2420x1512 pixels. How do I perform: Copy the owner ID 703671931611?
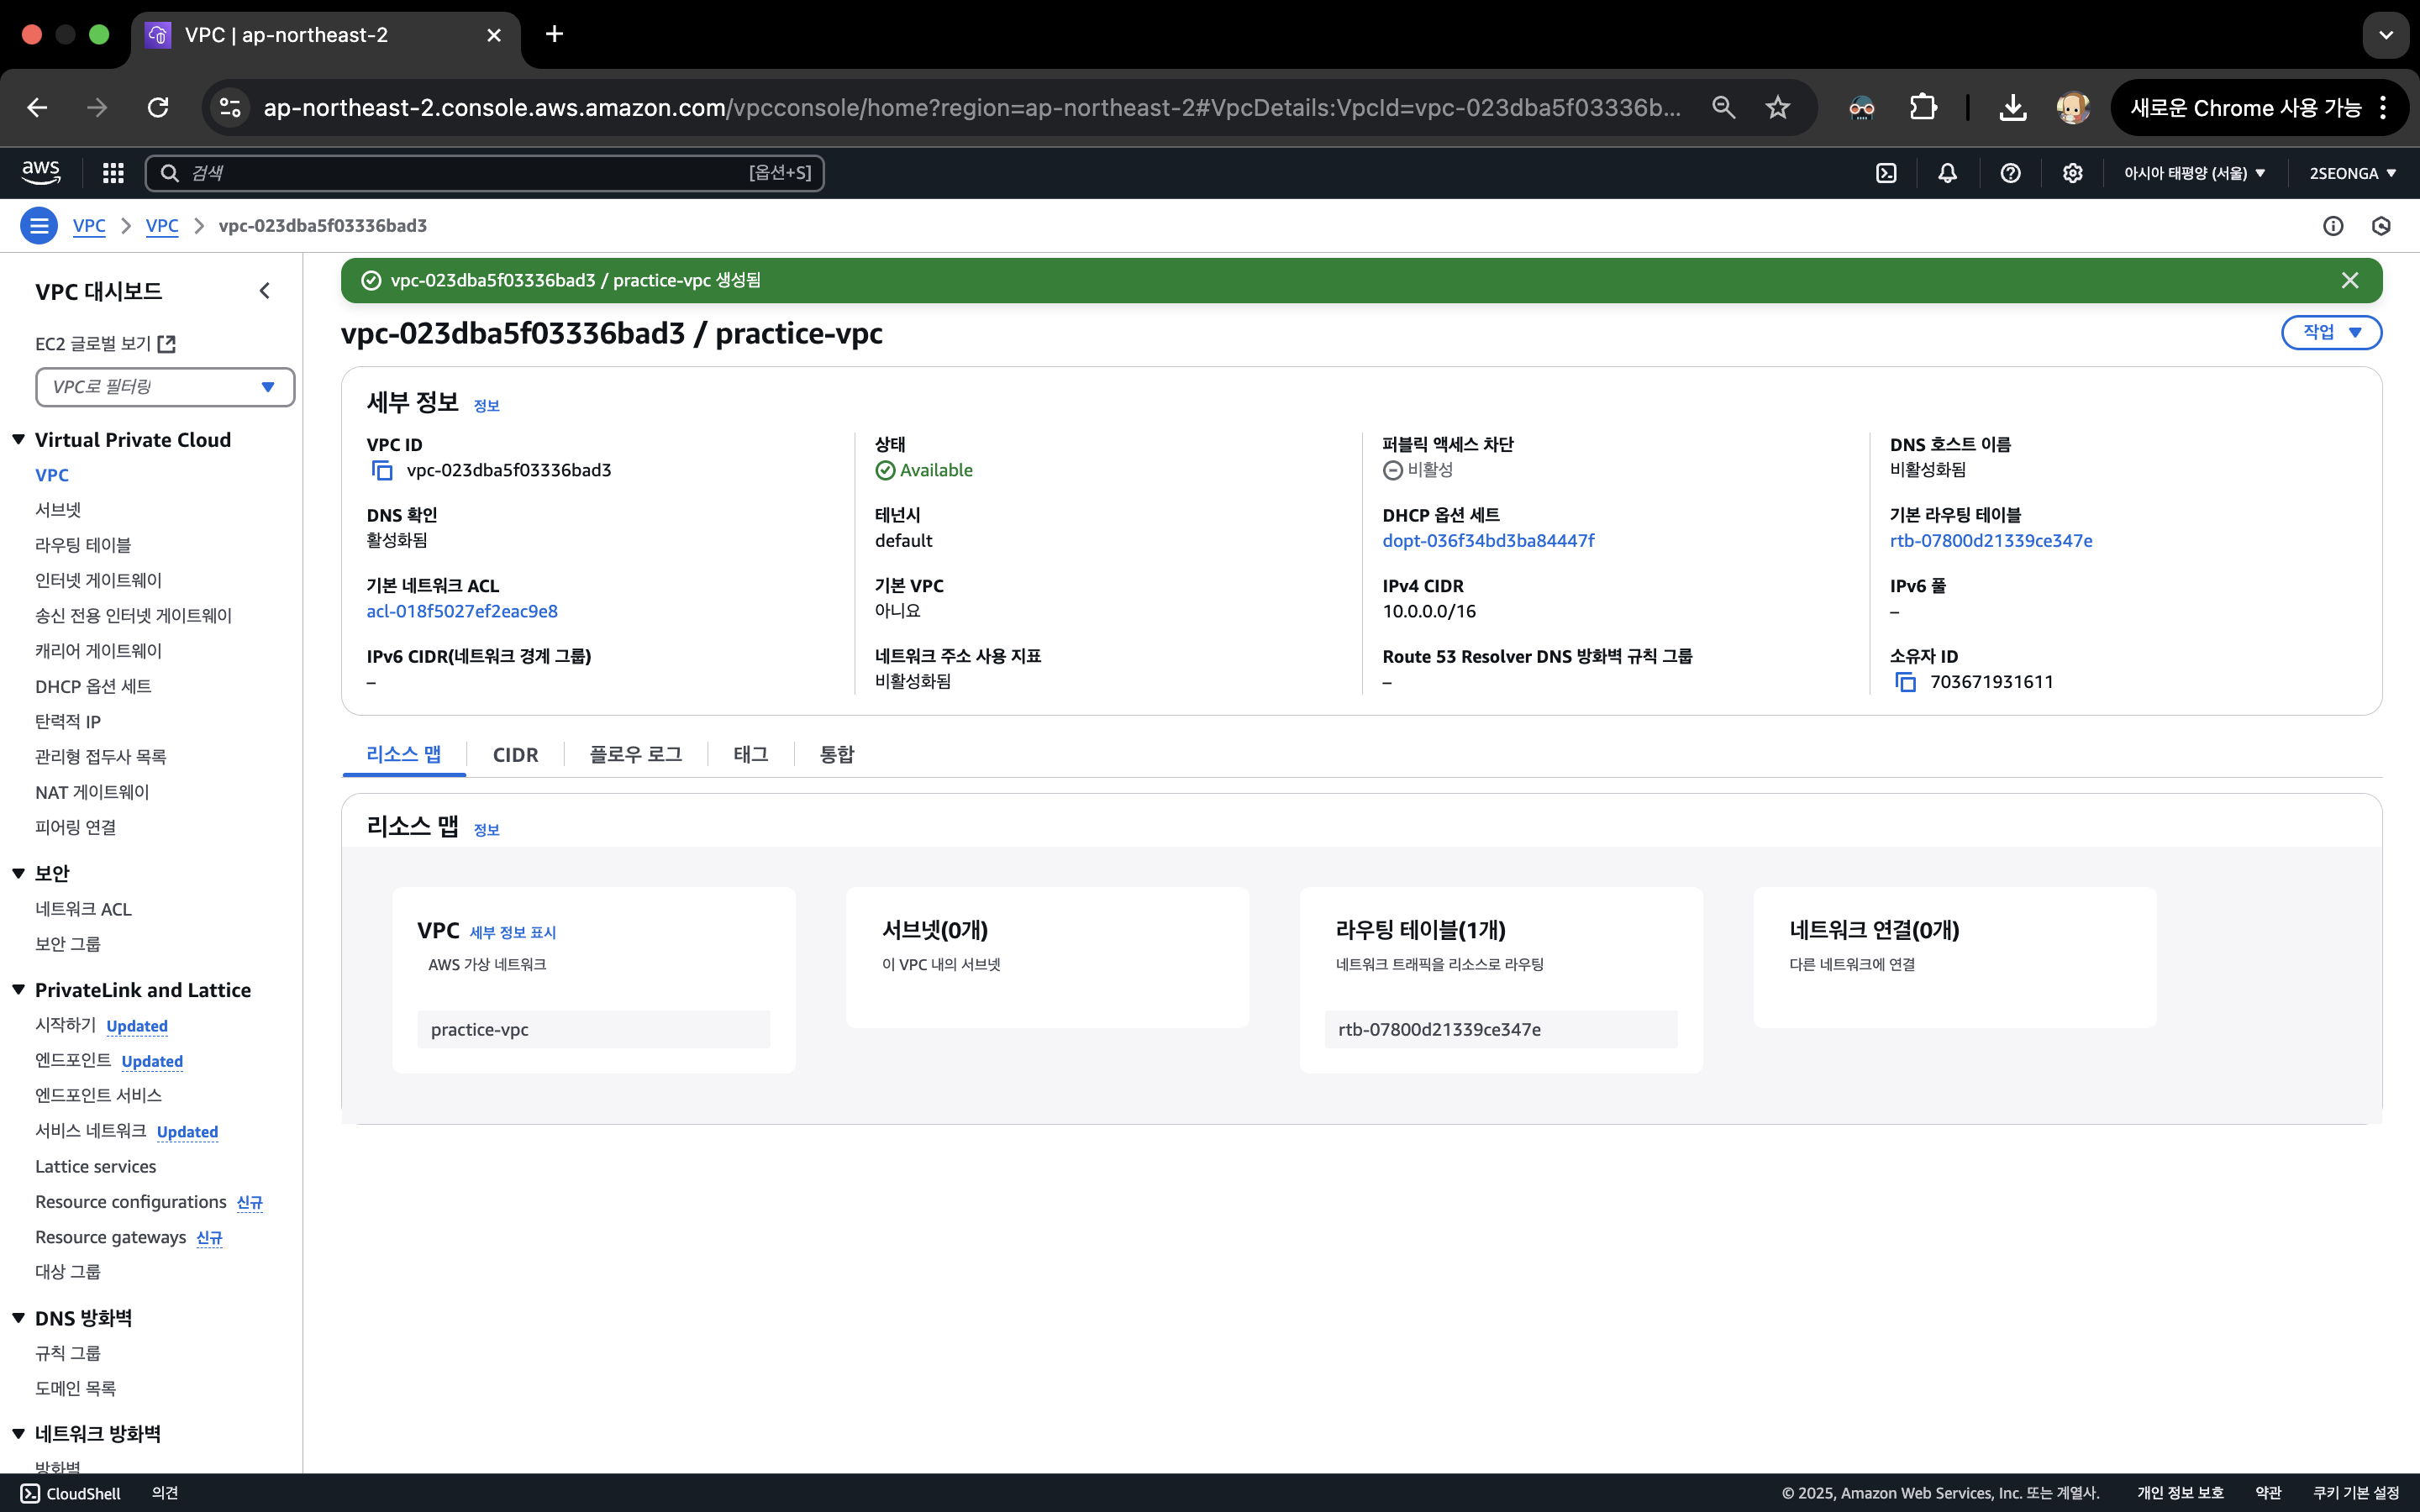[x=1906, y=682]
